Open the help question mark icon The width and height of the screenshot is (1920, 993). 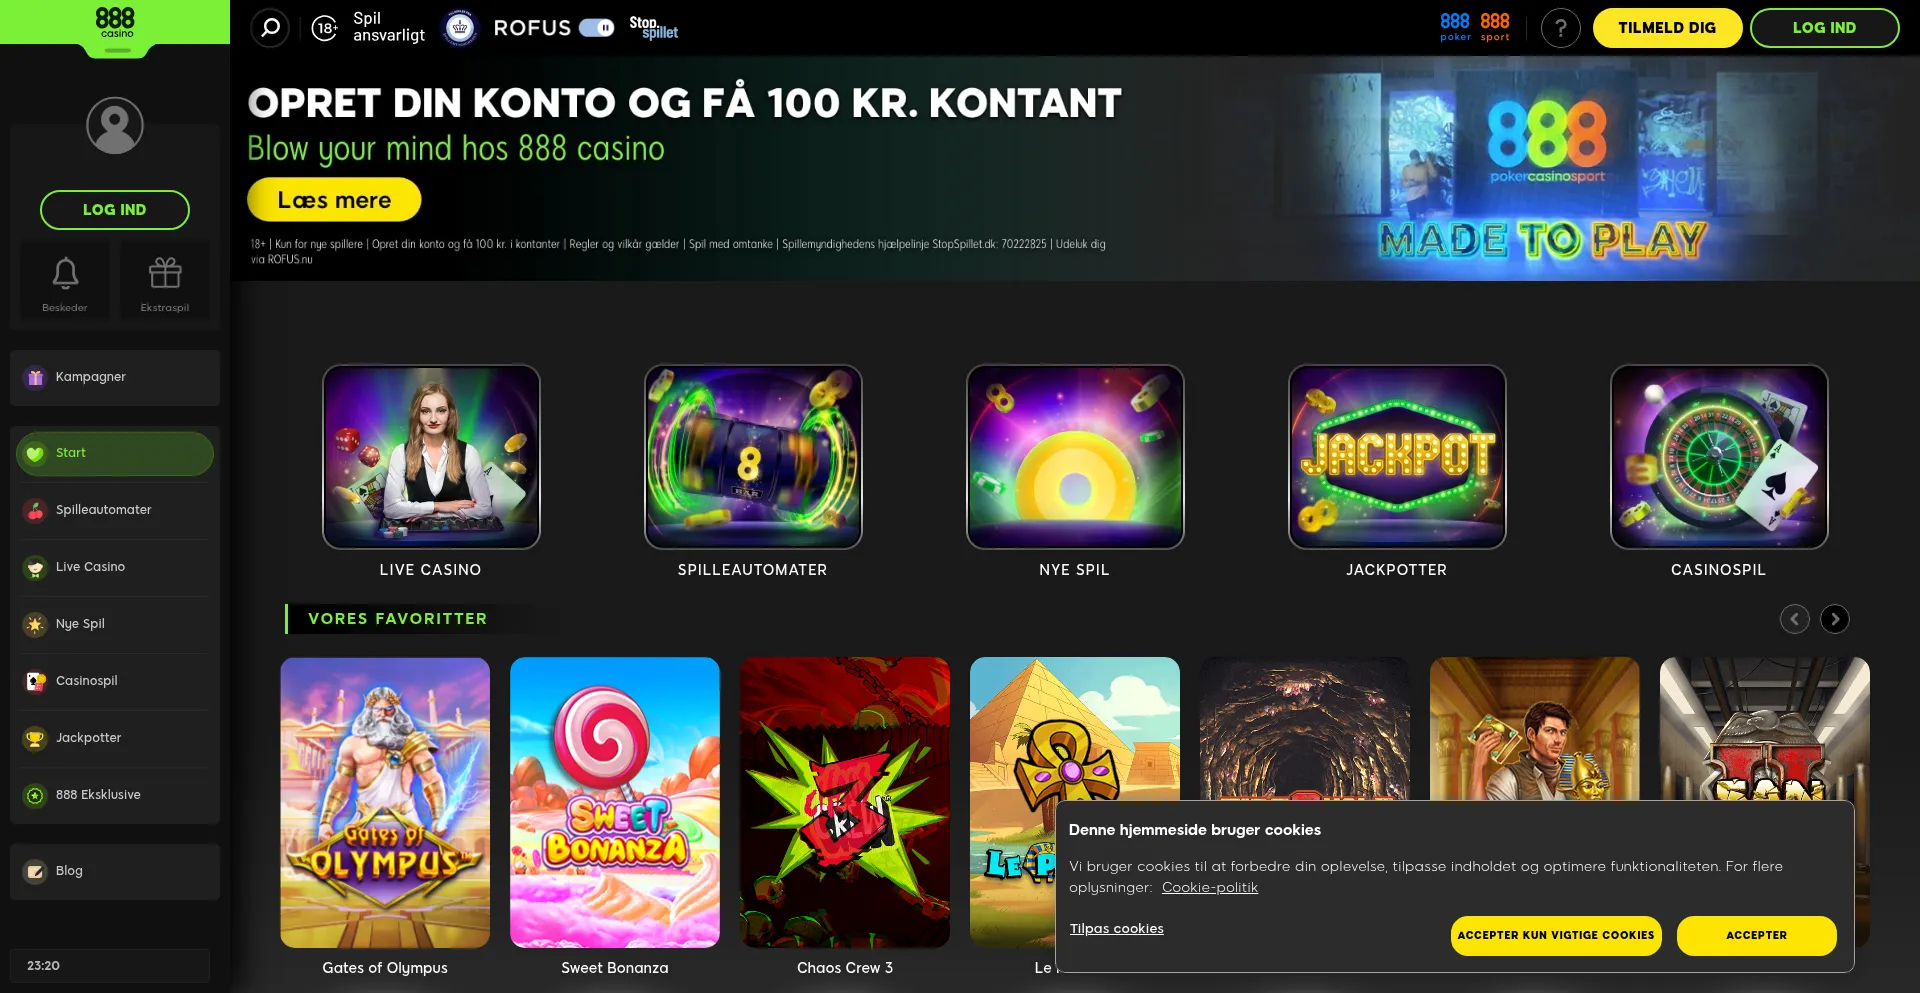(x=1560, y=28)
